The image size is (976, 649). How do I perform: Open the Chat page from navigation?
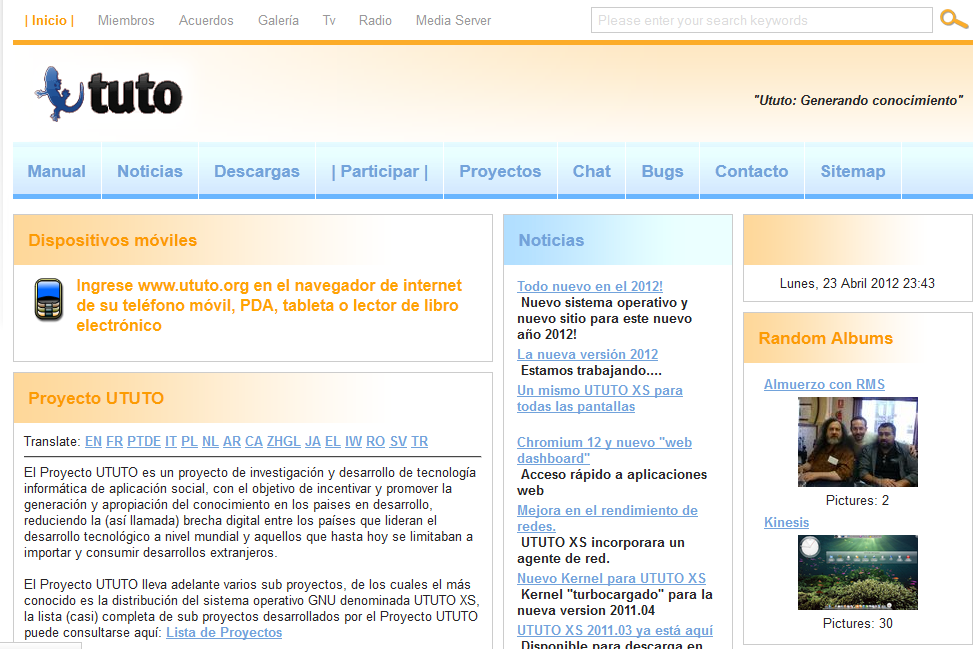(590, 170)
